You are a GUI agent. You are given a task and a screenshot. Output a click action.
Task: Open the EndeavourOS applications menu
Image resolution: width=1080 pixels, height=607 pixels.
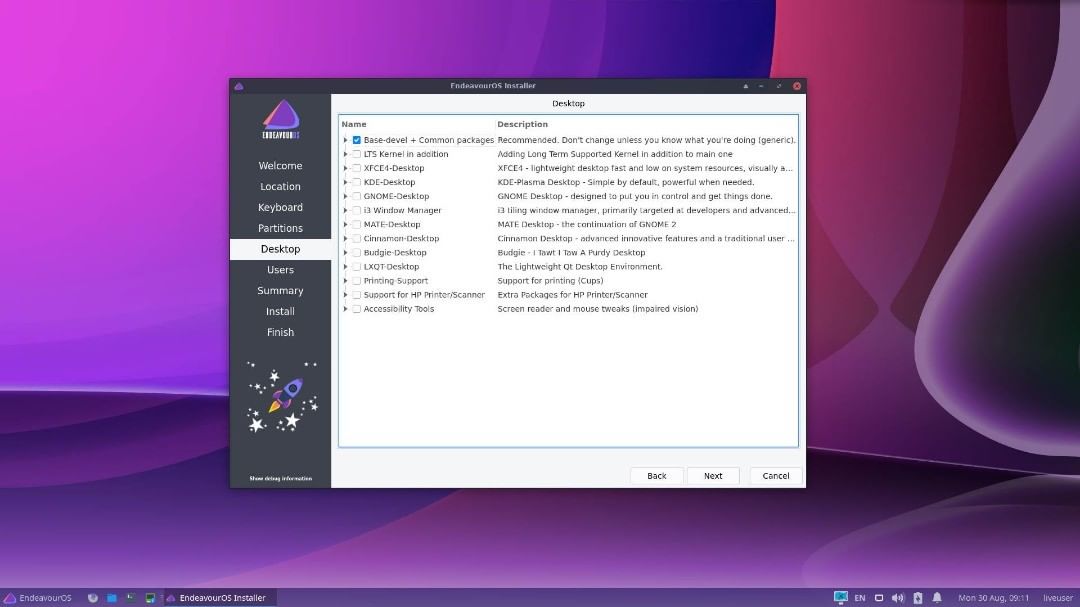pos(38,598)
